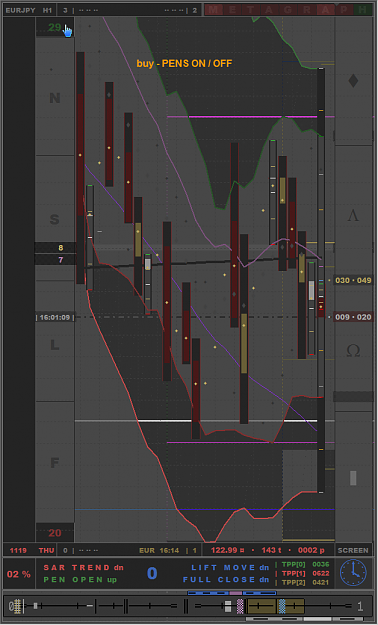Click the EUR 16:14 time readout

(x=160, y=550)
